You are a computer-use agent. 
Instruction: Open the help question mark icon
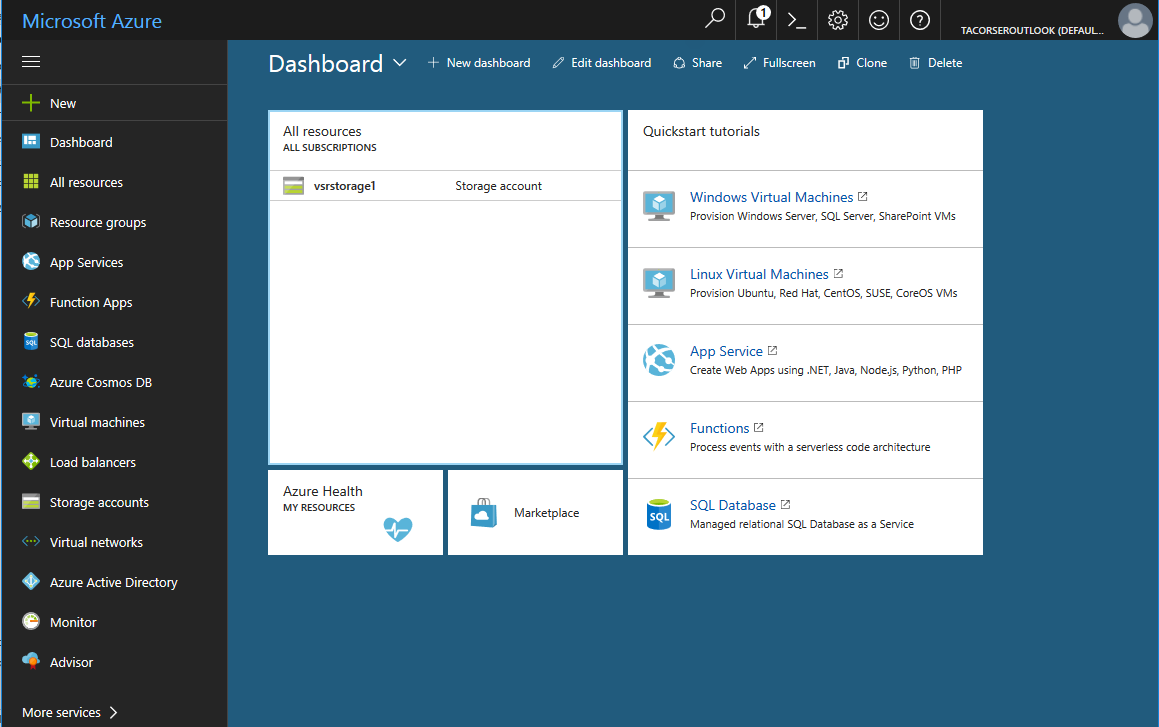pyautogui.click(x=919, y=20)
